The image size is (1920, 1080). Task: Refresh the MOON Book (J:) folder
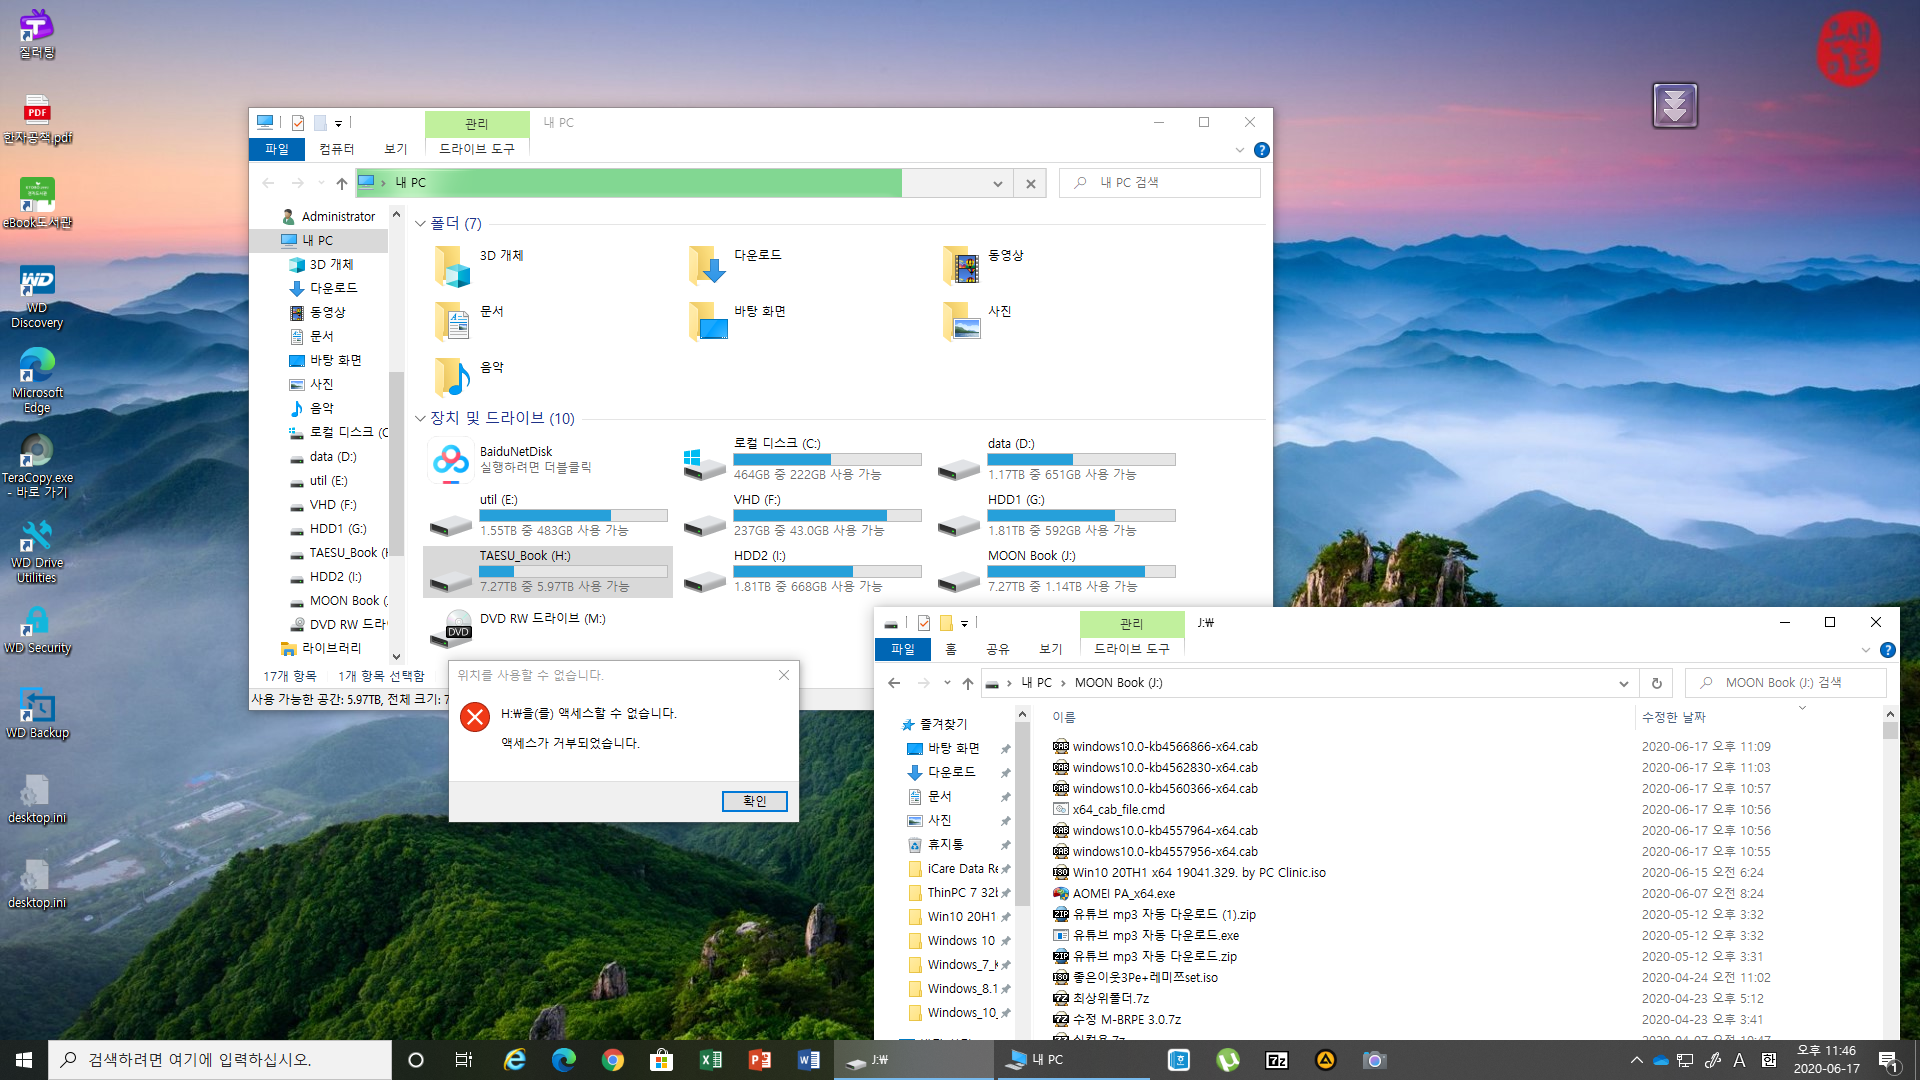point(1656,683)
